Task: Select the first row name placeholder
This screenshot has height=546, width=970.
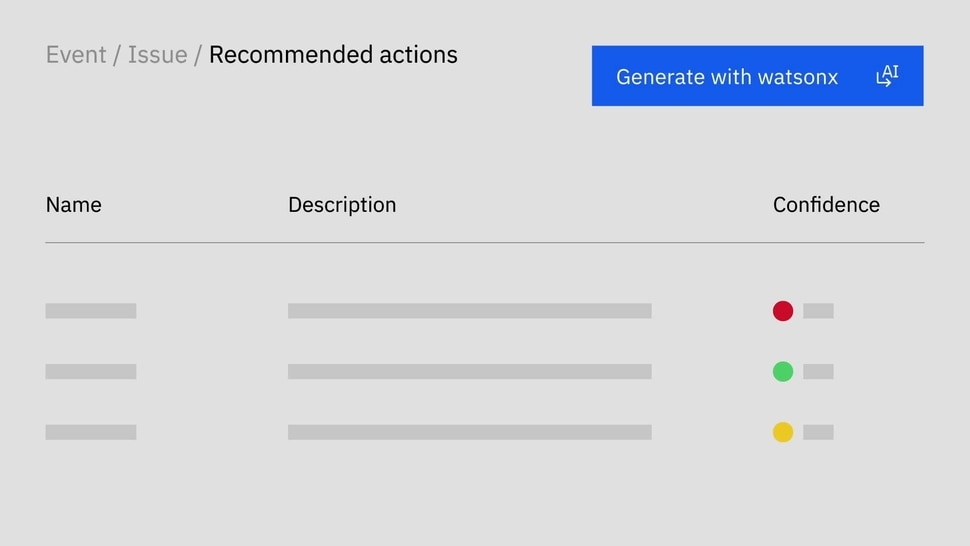Action: point(91,310)
